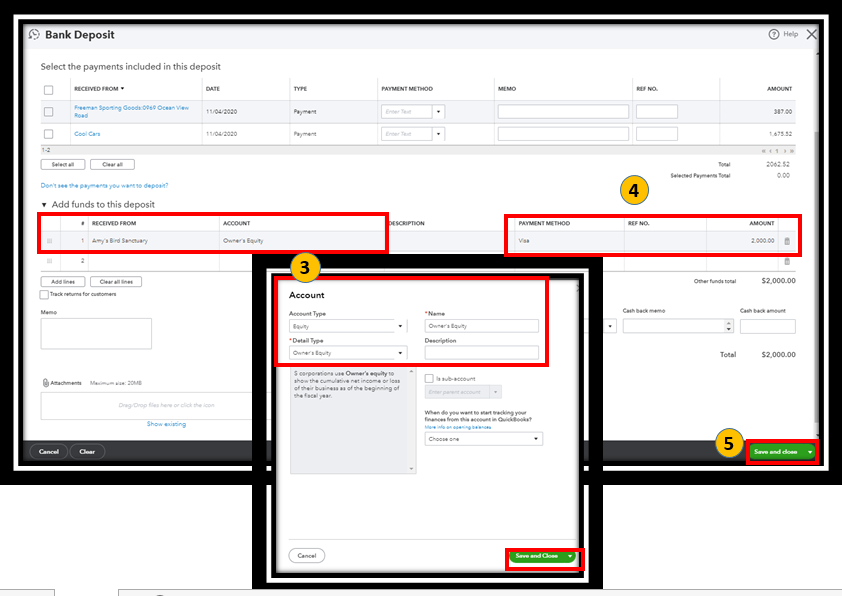The image size is (842, 596).
Task: Click the Ref No. field in Freeman row
Action: (657, 112)
